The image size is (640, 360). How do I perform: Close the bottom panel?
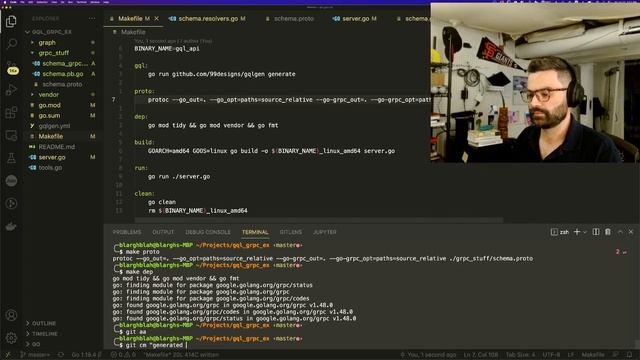point(631,232)
